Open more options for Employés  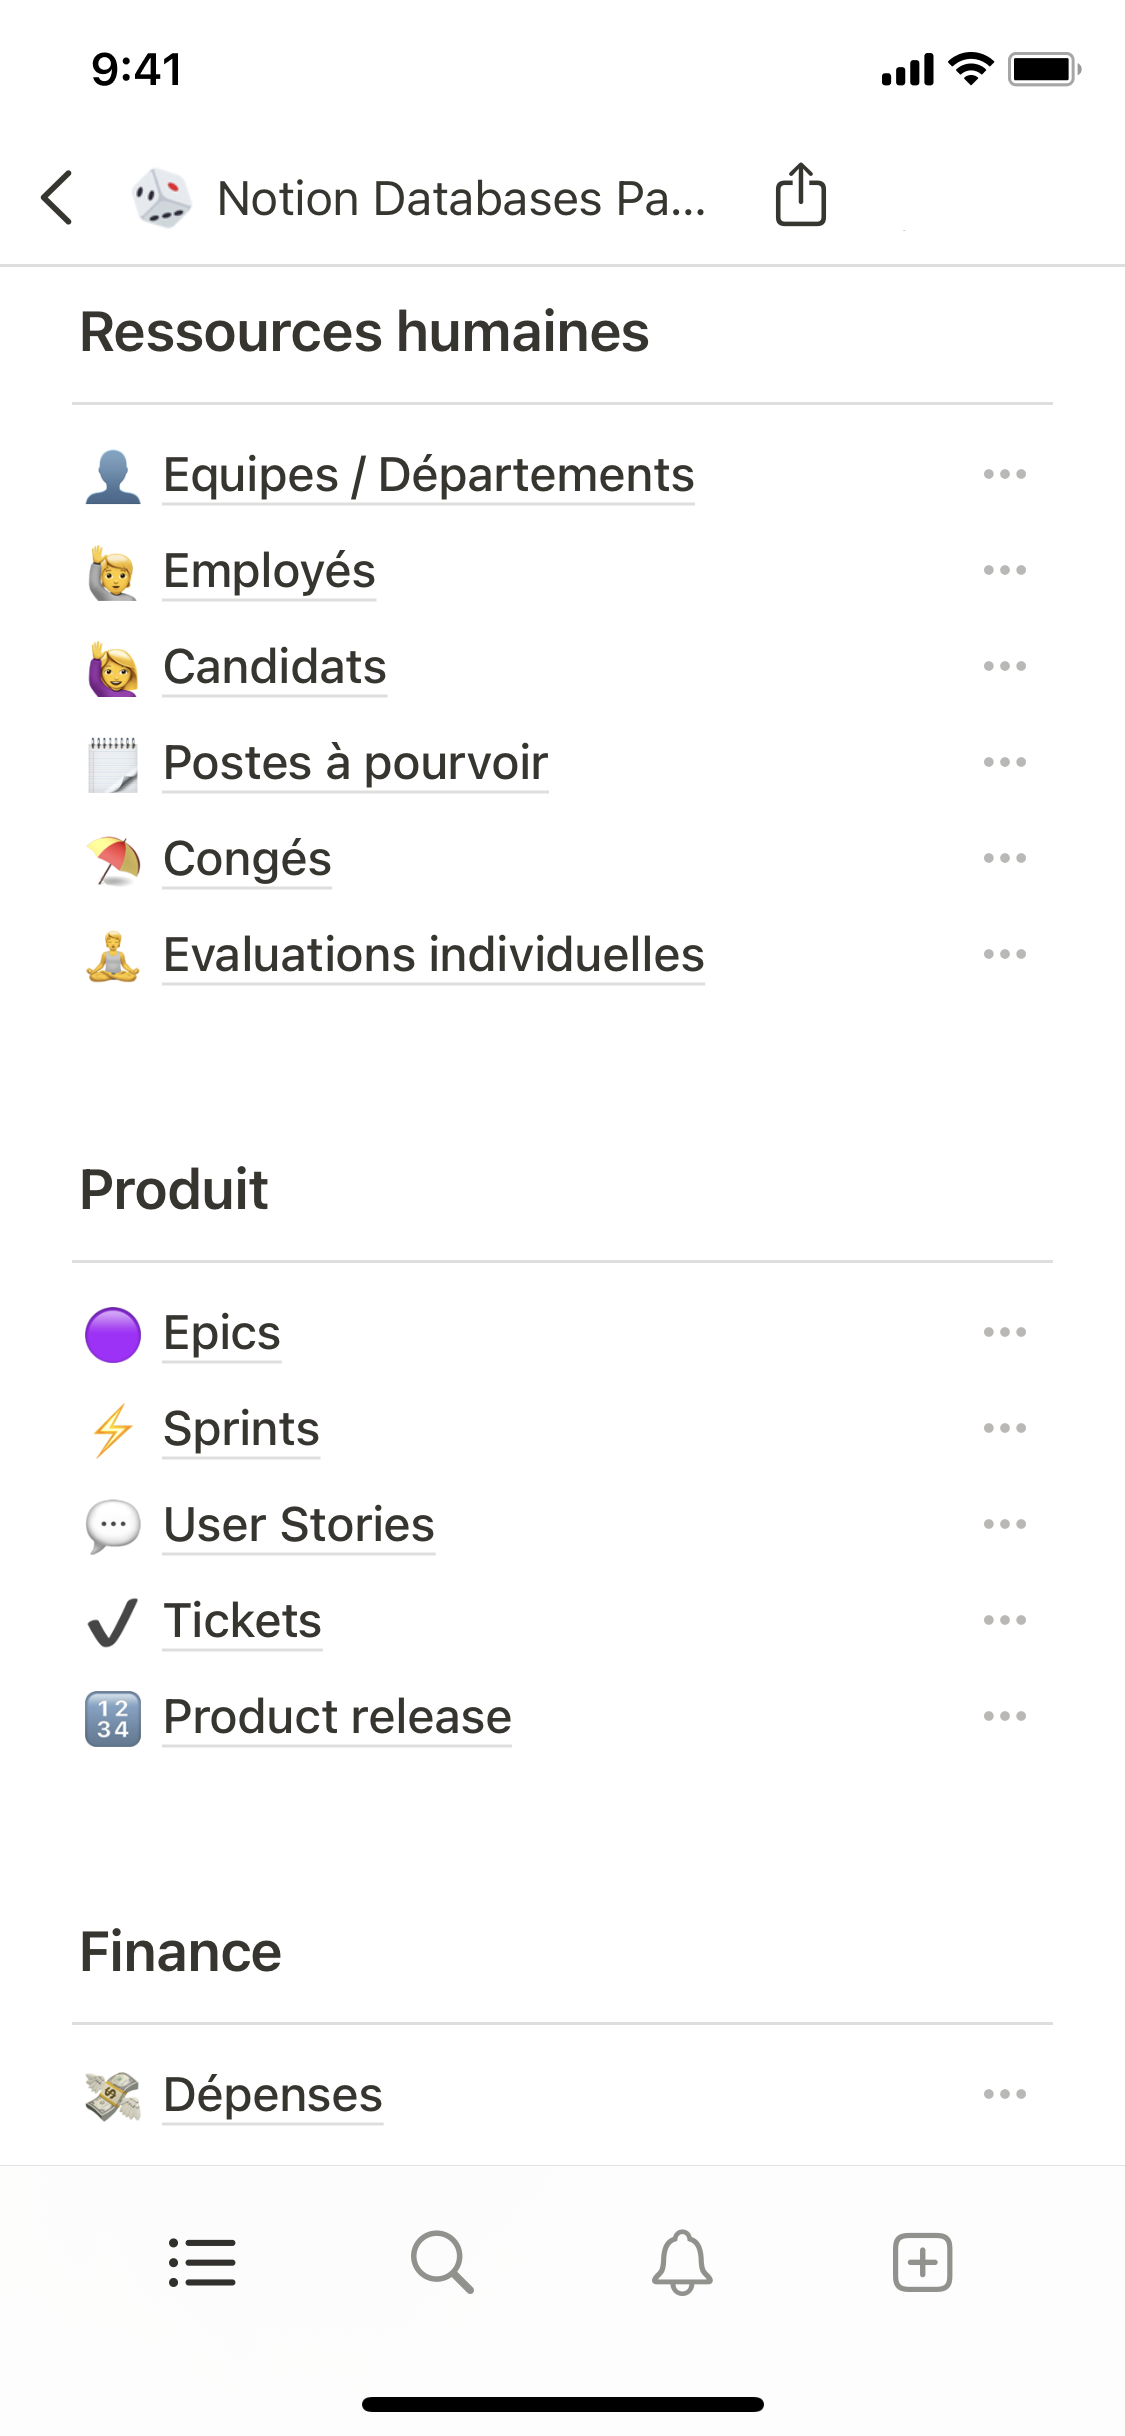click(x=1004, y=571)
